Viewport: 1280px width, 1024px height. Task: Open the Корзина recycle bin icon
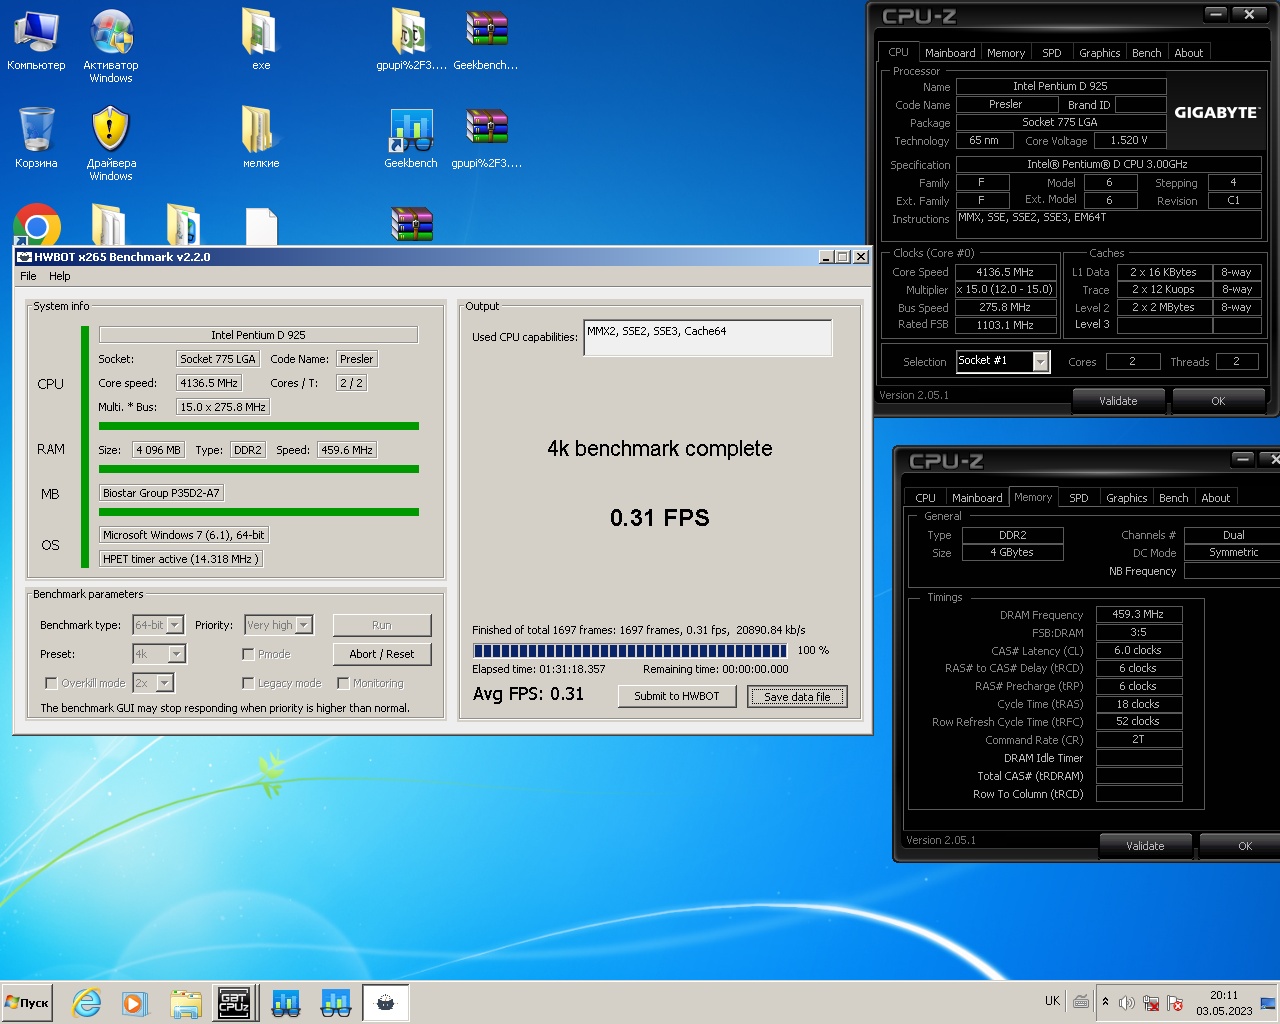(36, 138)
